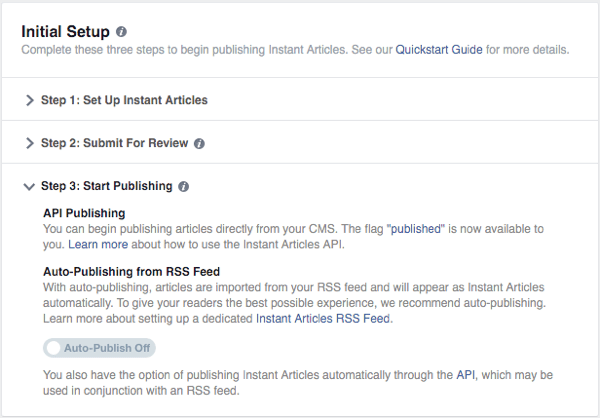Image resolution: width=600 pixels, height=418 pixels.
Task: Expand Step 1 chevron arrow
Action: point(29,100)
